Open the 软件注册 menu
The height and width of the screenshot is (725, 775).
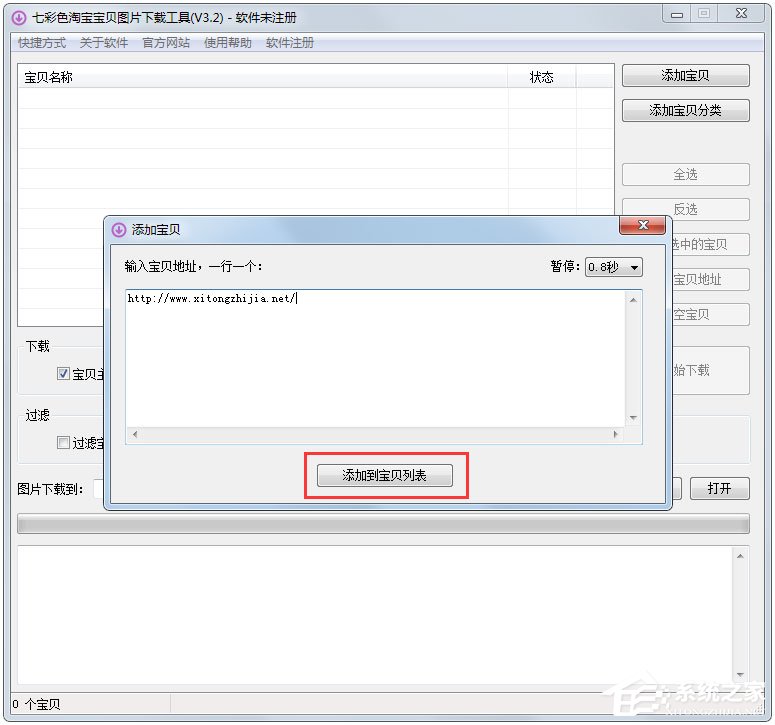point(290,43)
